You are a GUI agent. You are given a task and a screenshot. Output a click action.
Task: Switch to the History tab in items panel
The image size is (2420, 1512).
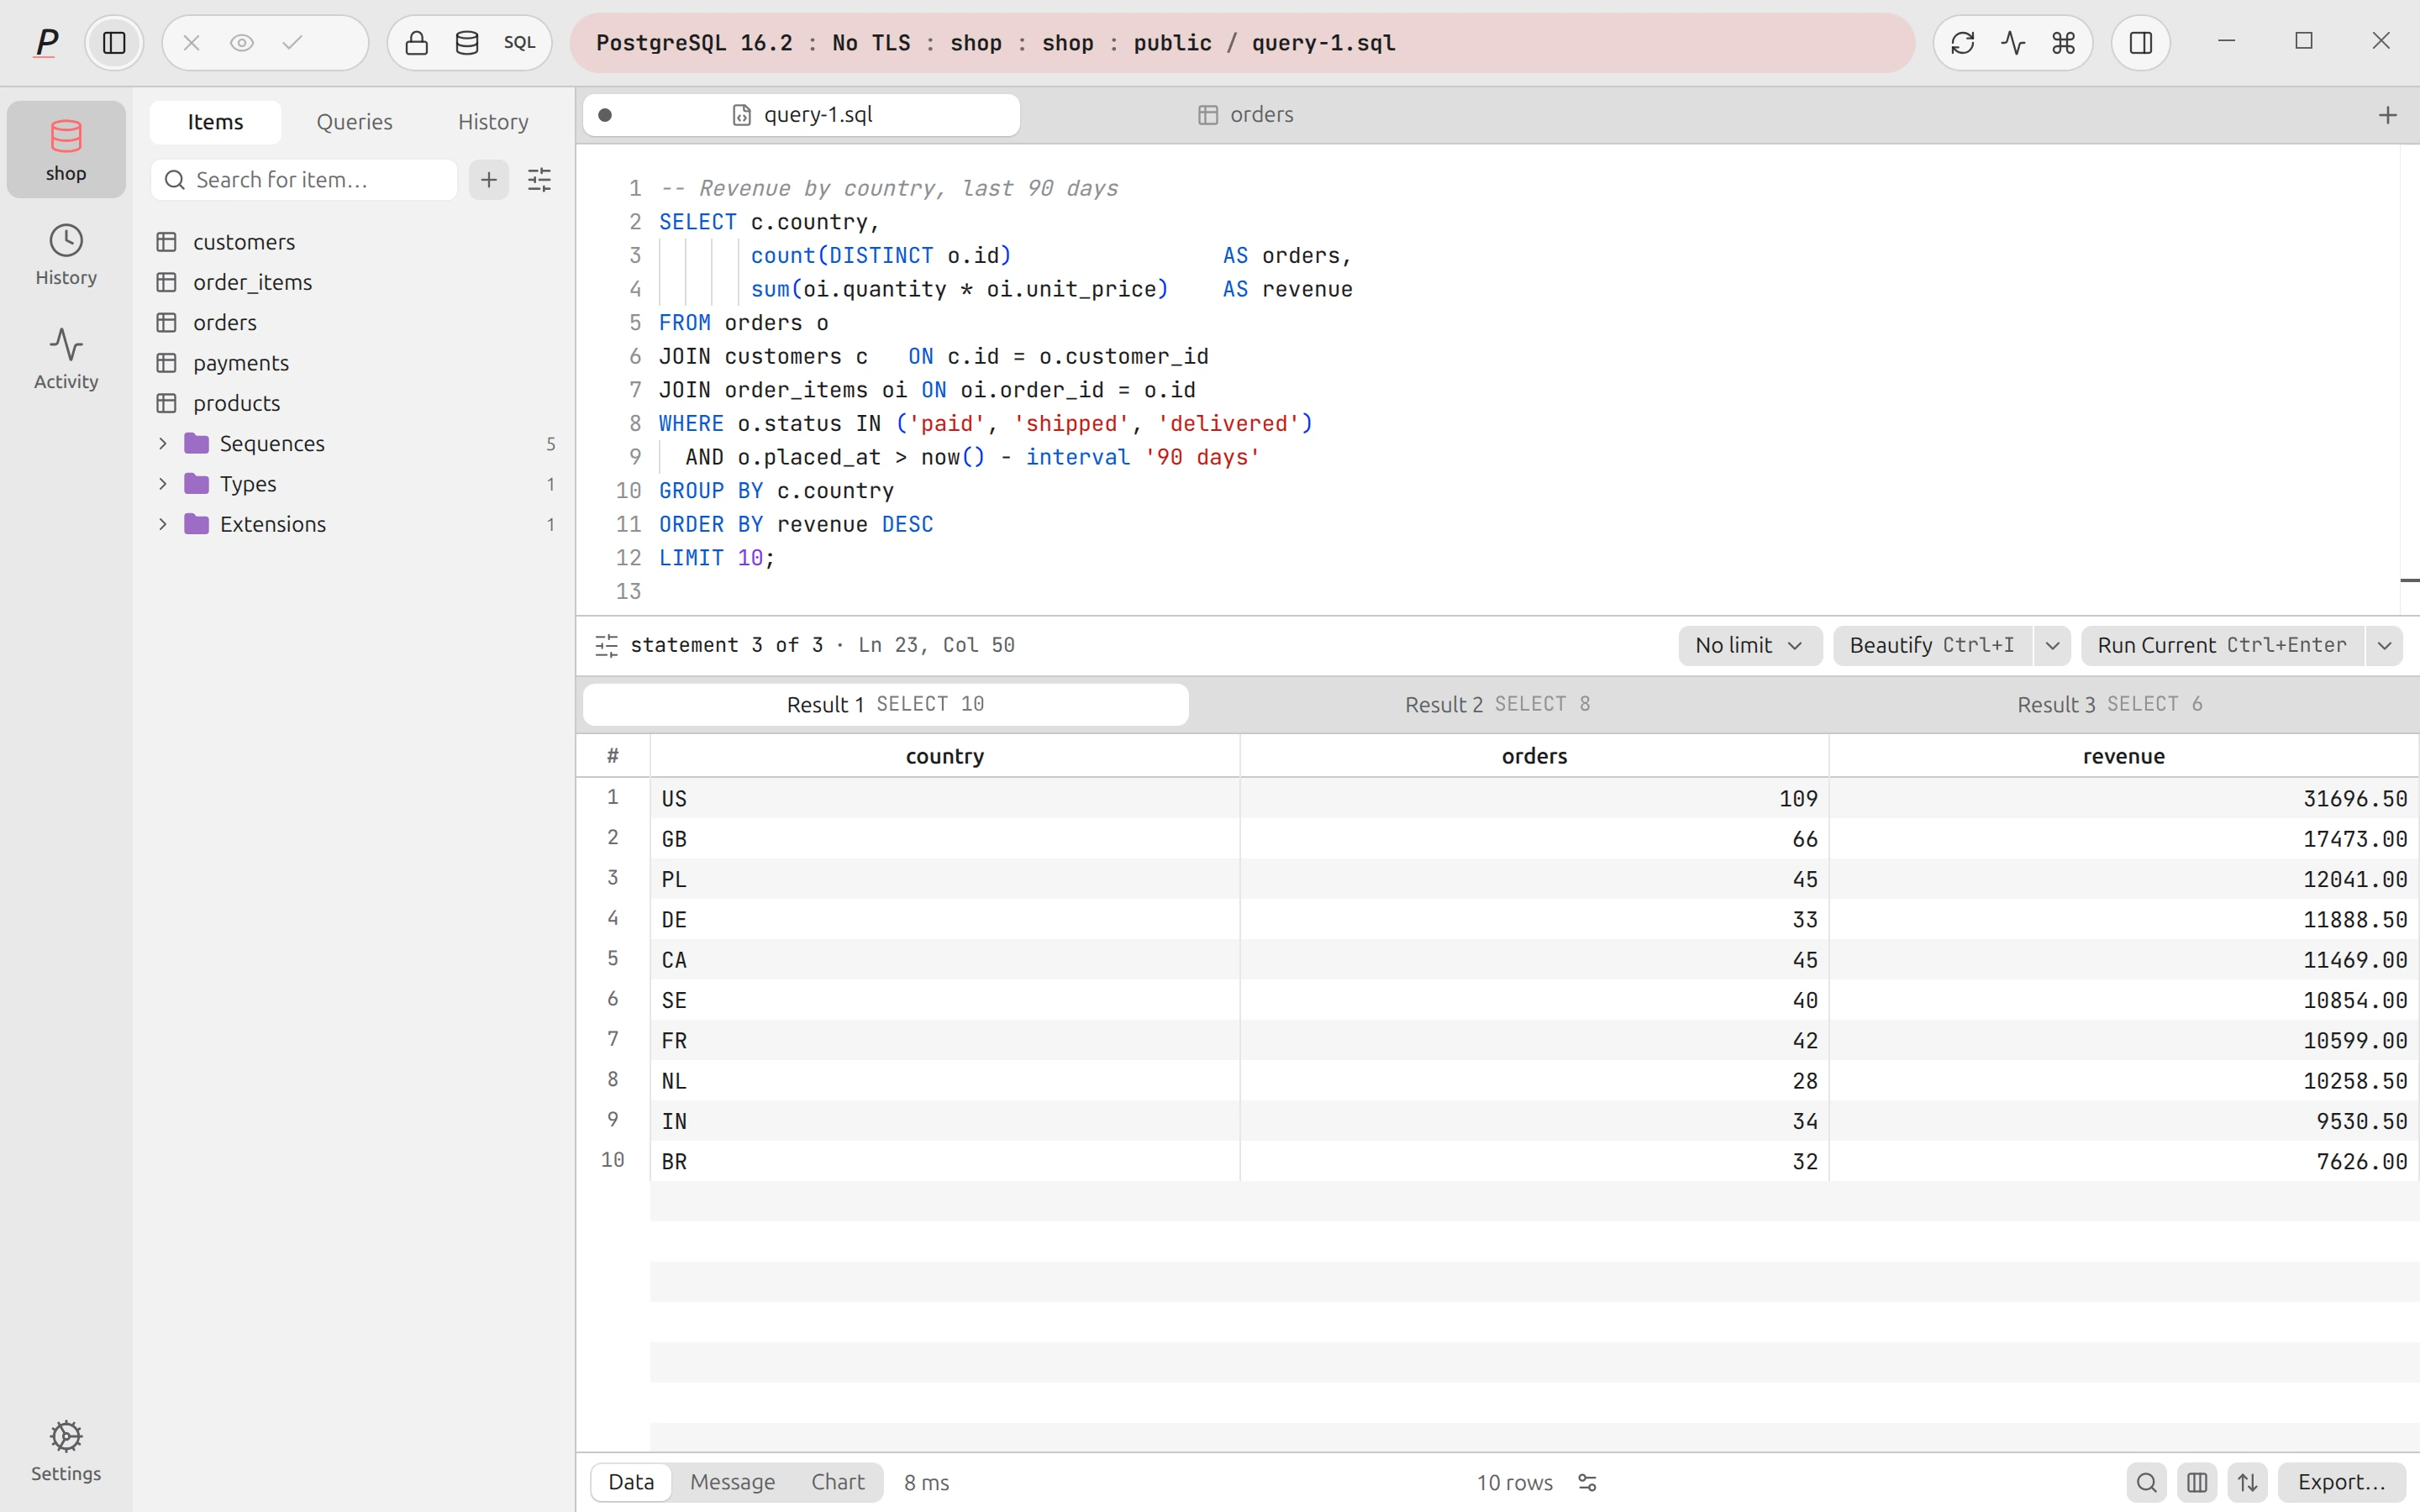click(x=493, y=122)
